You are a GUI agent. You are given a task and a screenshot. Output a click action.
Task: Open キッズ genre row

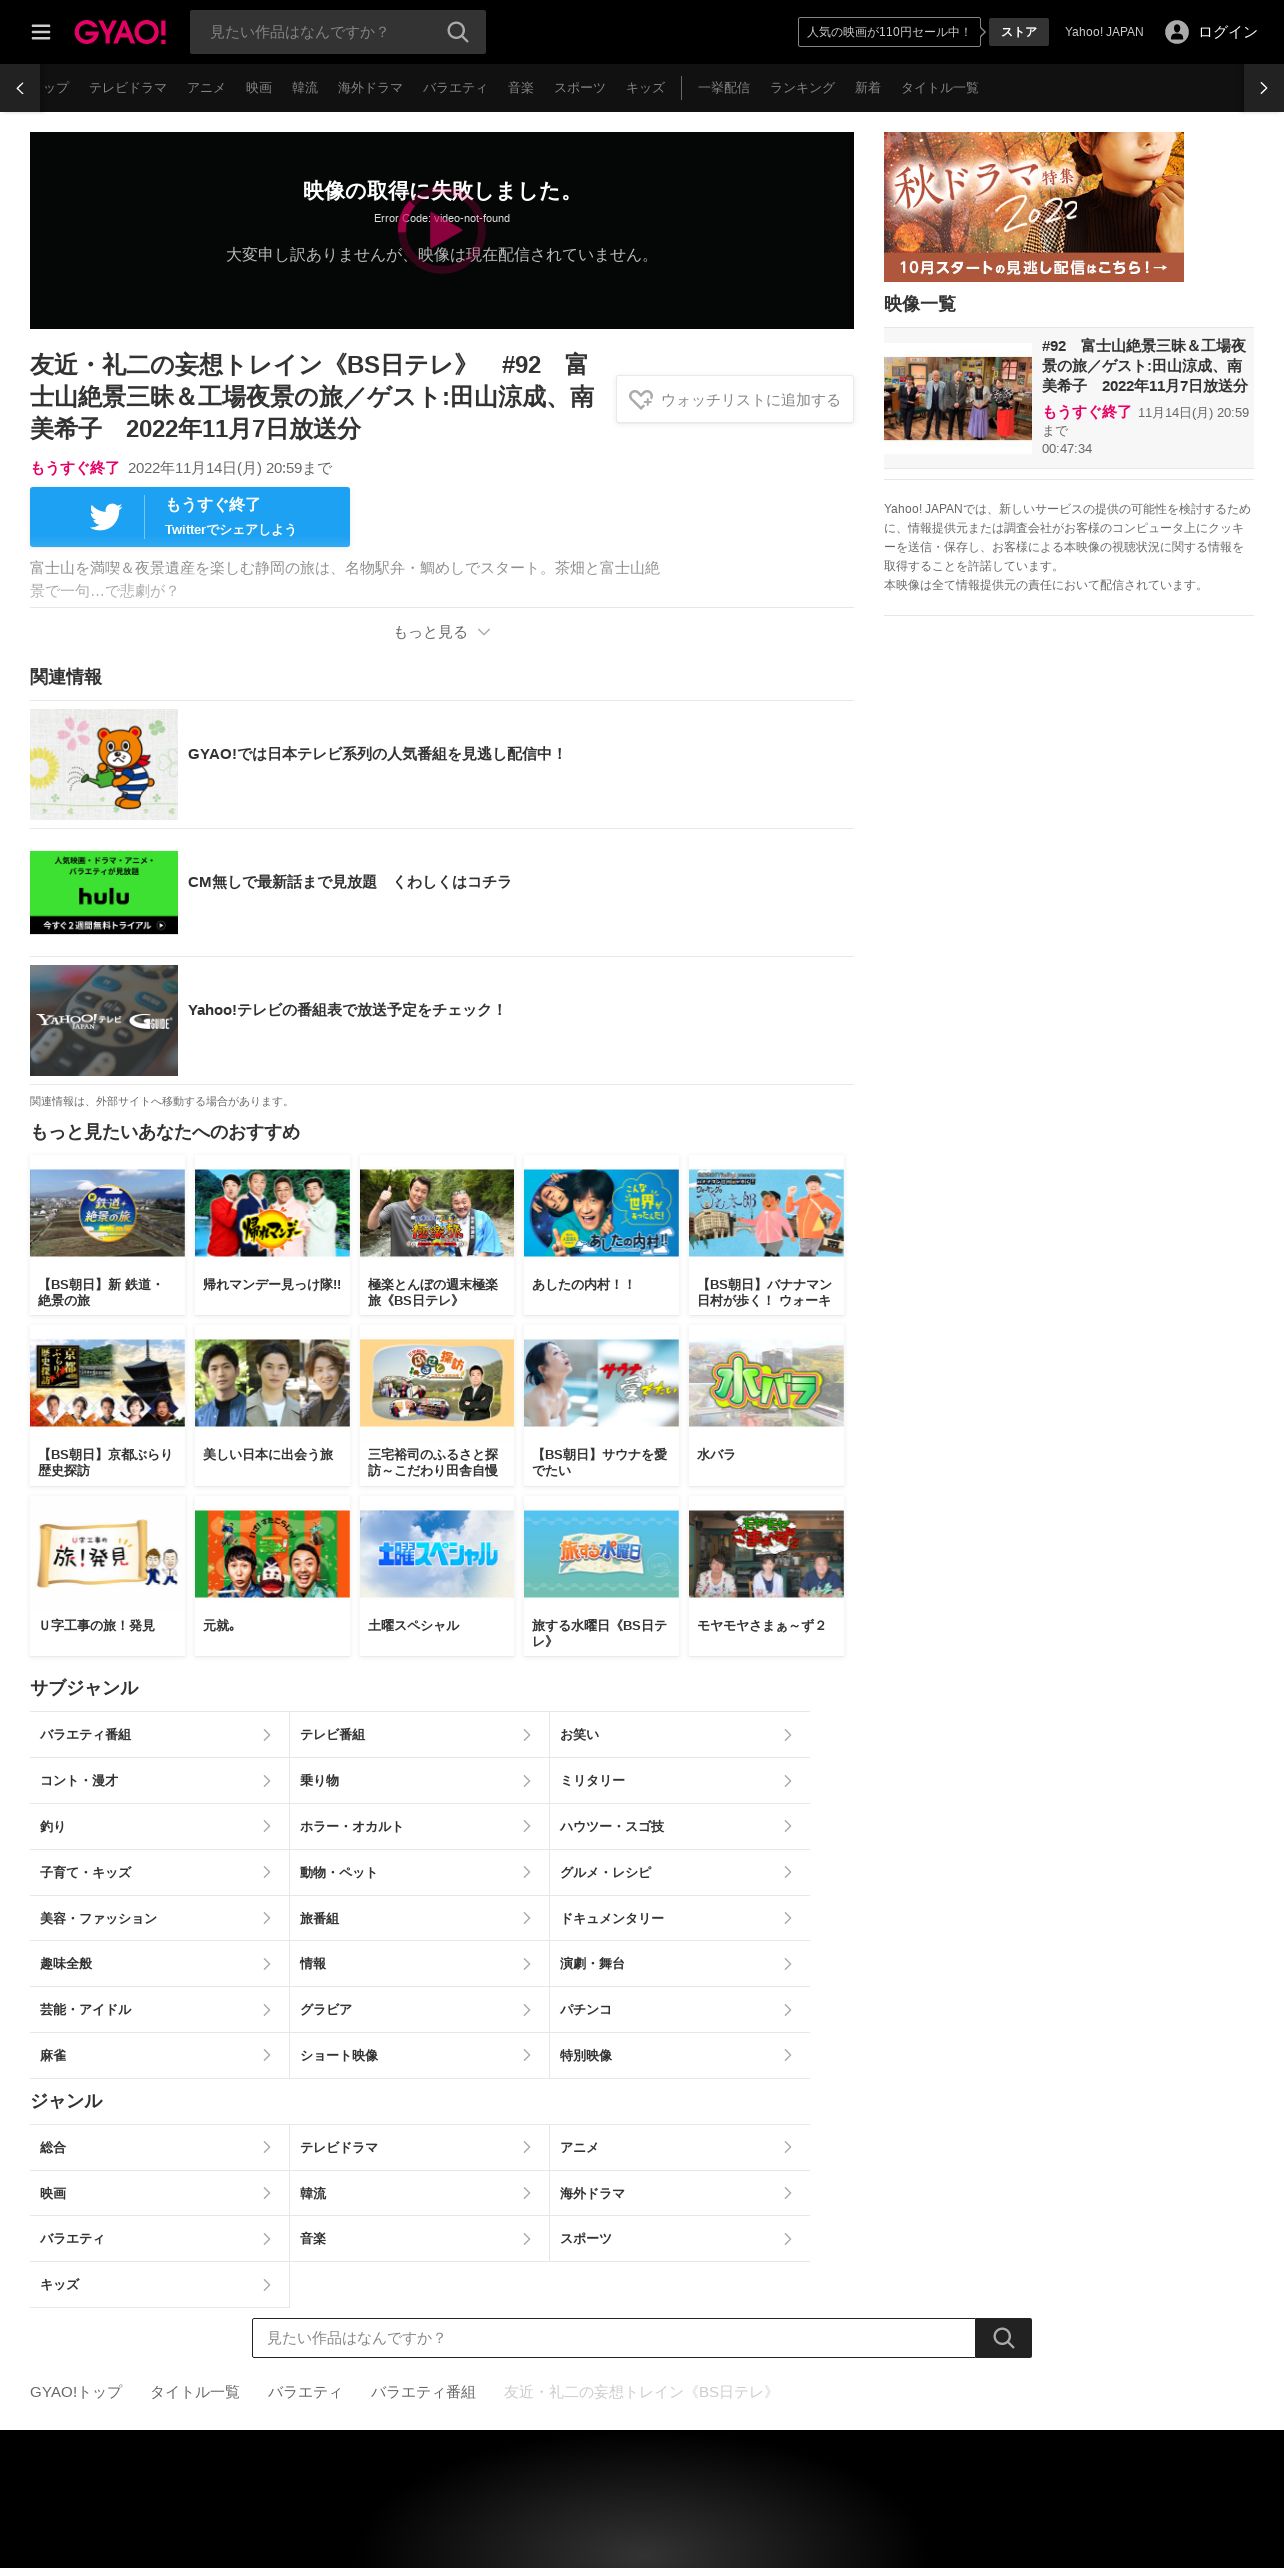click(159, 2284)
